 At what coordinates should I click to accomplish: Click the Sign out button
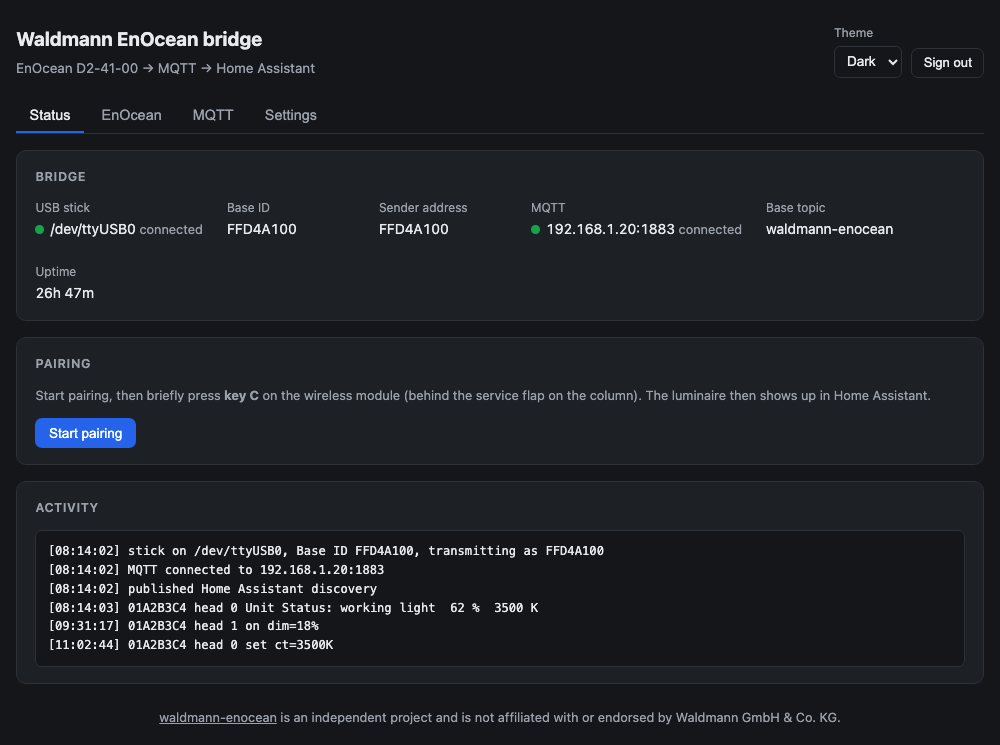click(x=947, y=63)
